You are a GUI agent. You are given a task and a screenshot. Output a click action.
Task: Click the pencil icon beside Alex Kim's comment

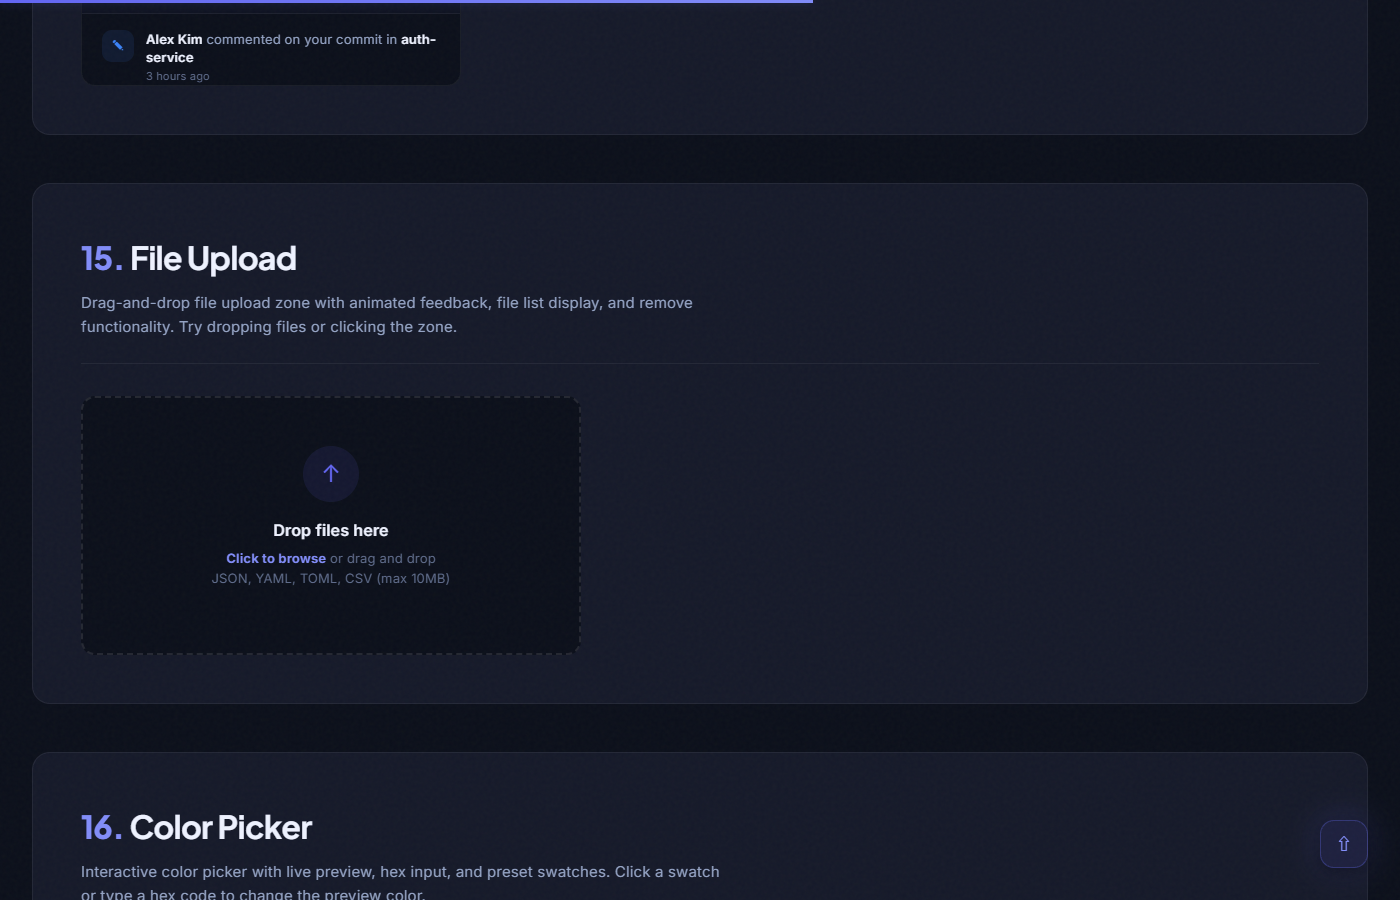pyautogui.click(x=118, y=46)
